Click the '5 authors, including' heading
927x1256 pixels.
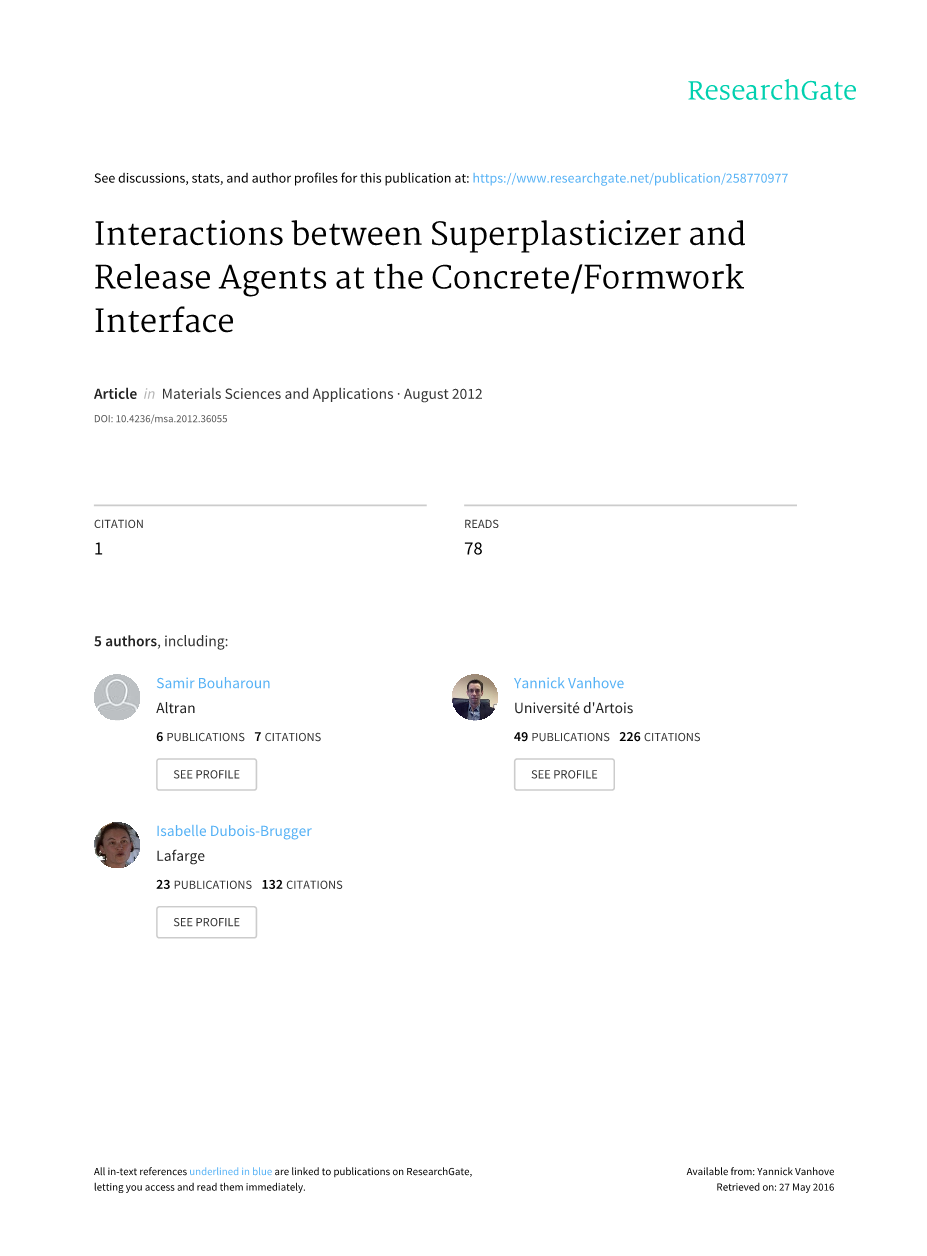pos(161,641)
